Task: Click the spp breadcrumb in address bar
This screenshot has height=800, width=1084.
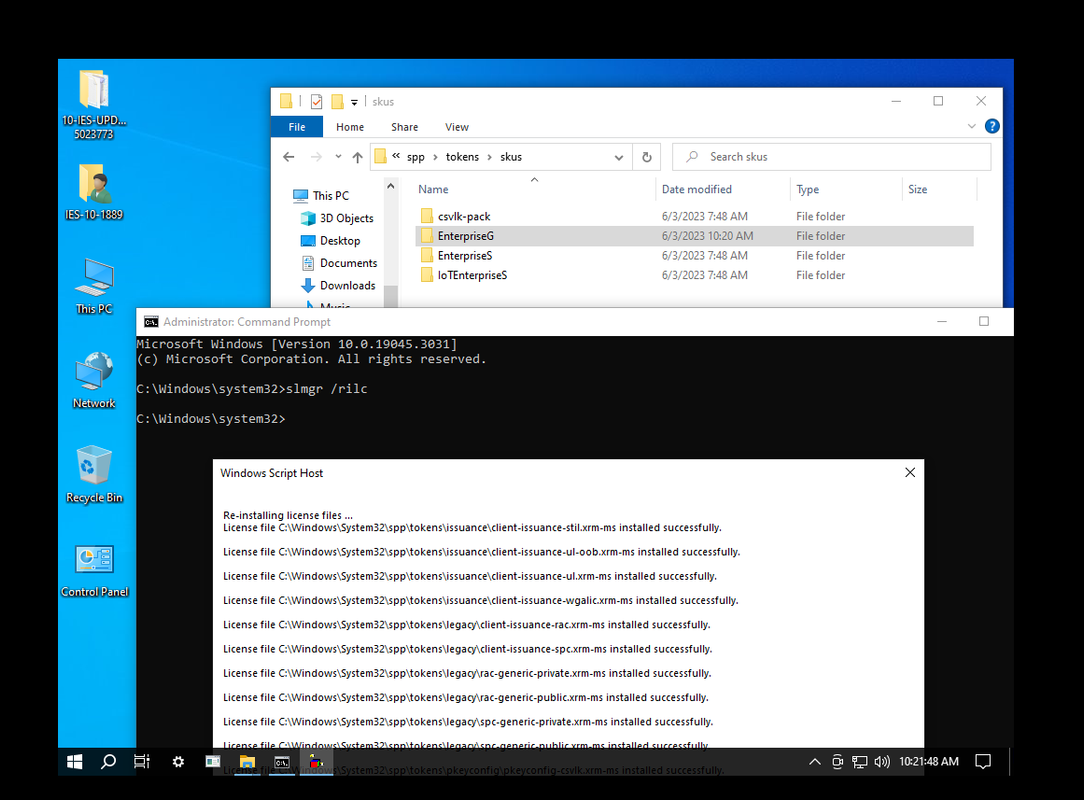Action: tap(415, 157)
